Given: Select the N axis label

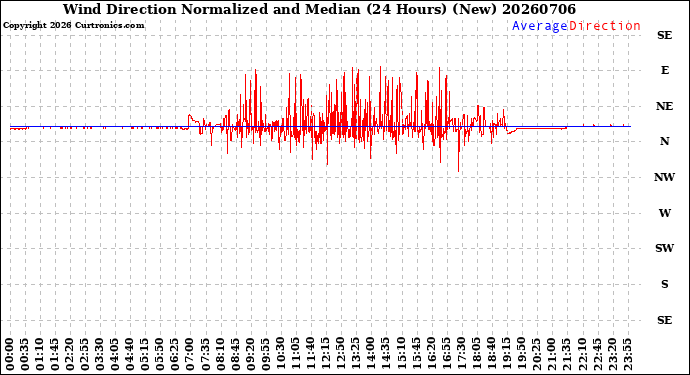Looking at the screenshot, I should pos(664,141).
